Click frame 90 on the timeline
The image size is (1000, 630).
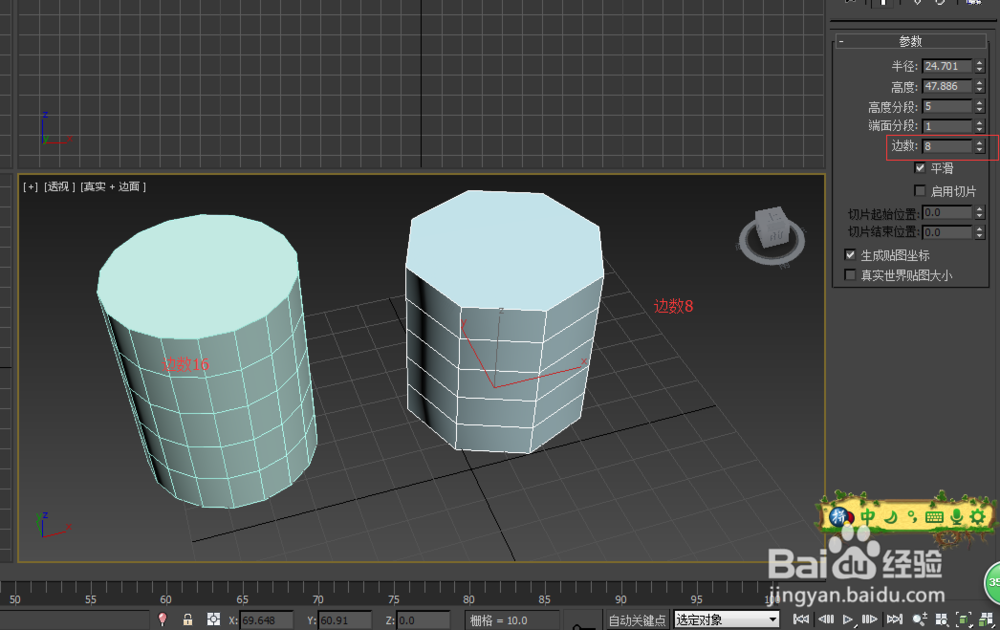(x=621, y=599)
